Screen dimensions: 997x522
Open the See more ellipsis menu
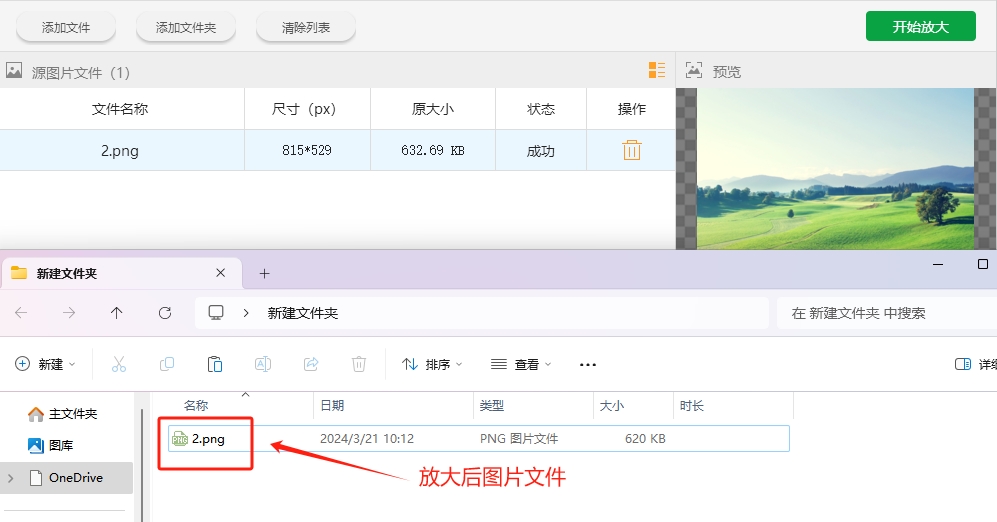[588, 364]
